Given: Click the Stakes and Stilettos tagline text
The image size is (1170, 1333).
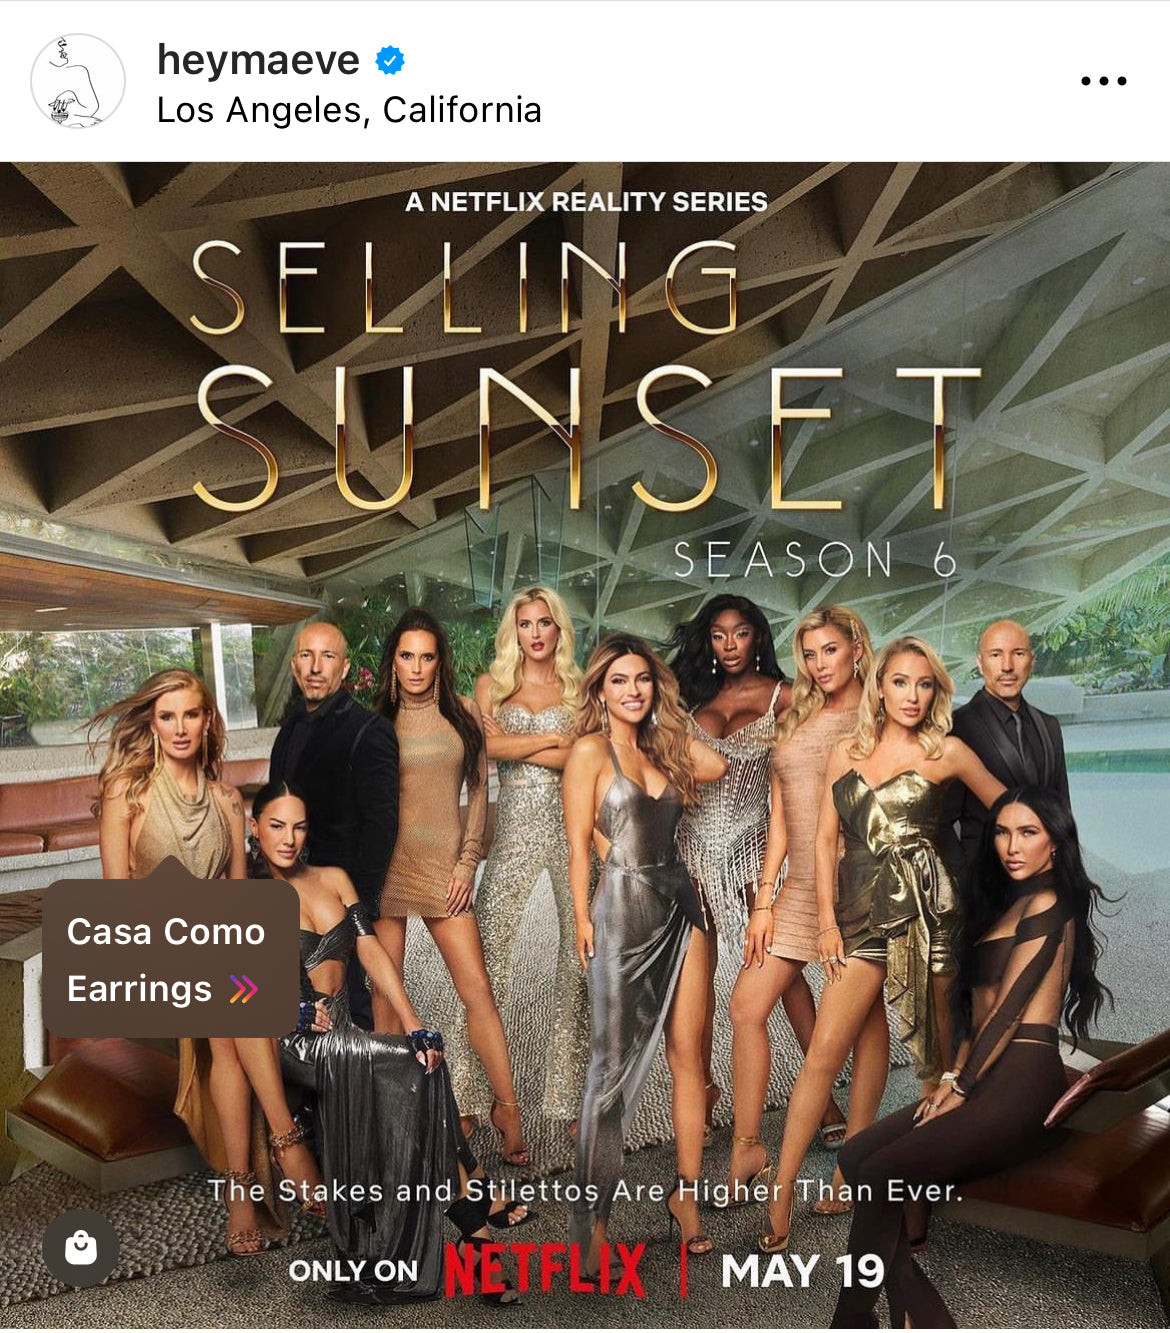Looking at the screenshot, I should click(585, 1191).
